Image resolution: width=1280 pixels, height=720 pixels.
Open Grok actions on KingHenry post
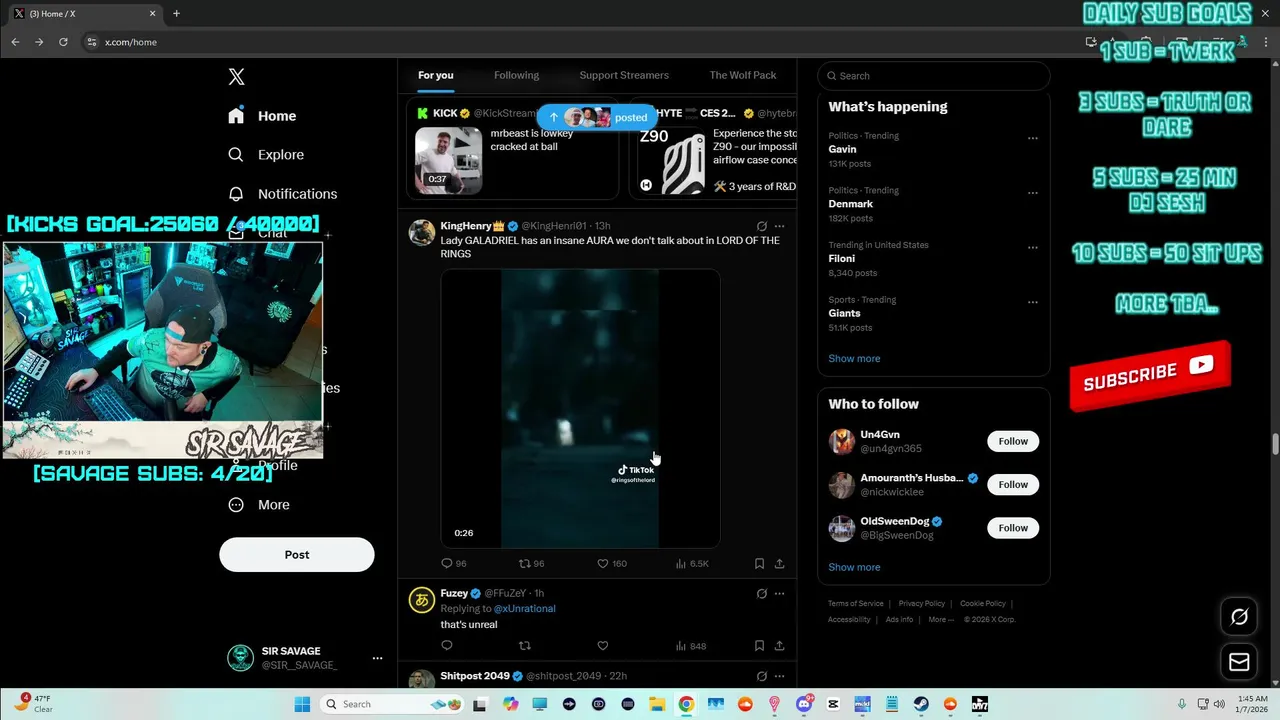coord(761,226)
